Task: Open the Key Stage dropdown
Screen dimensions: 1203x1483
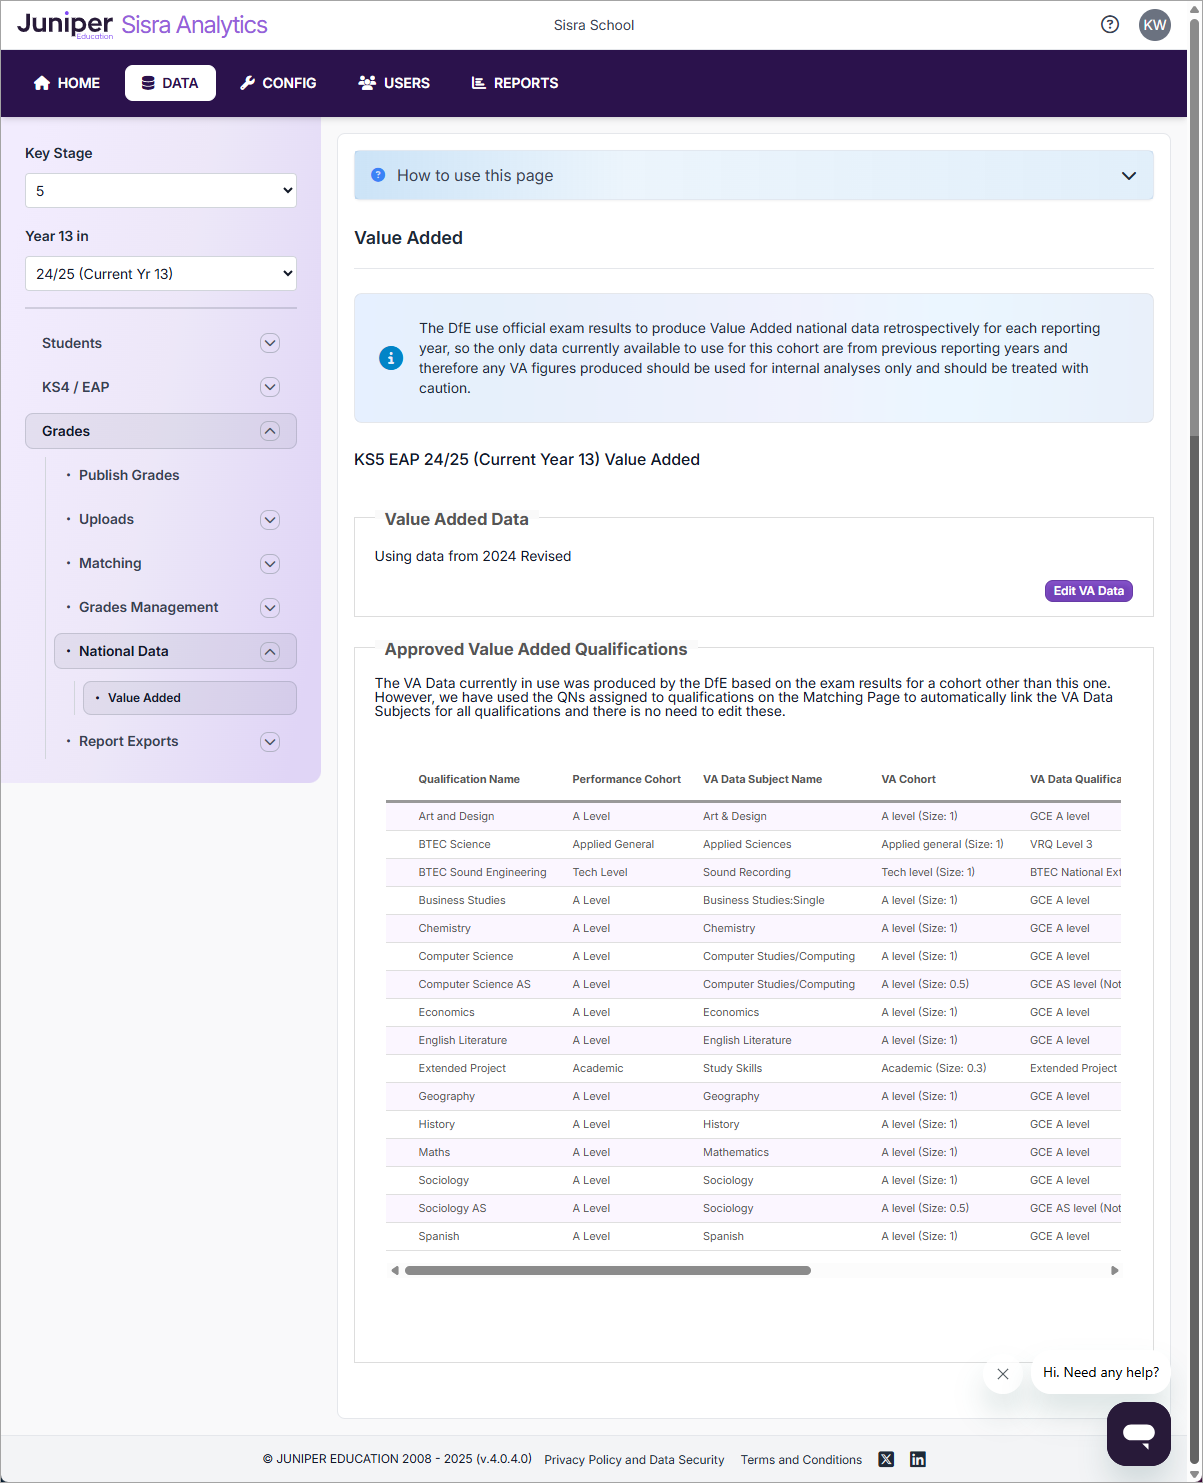Action: (x=160, y=190)
